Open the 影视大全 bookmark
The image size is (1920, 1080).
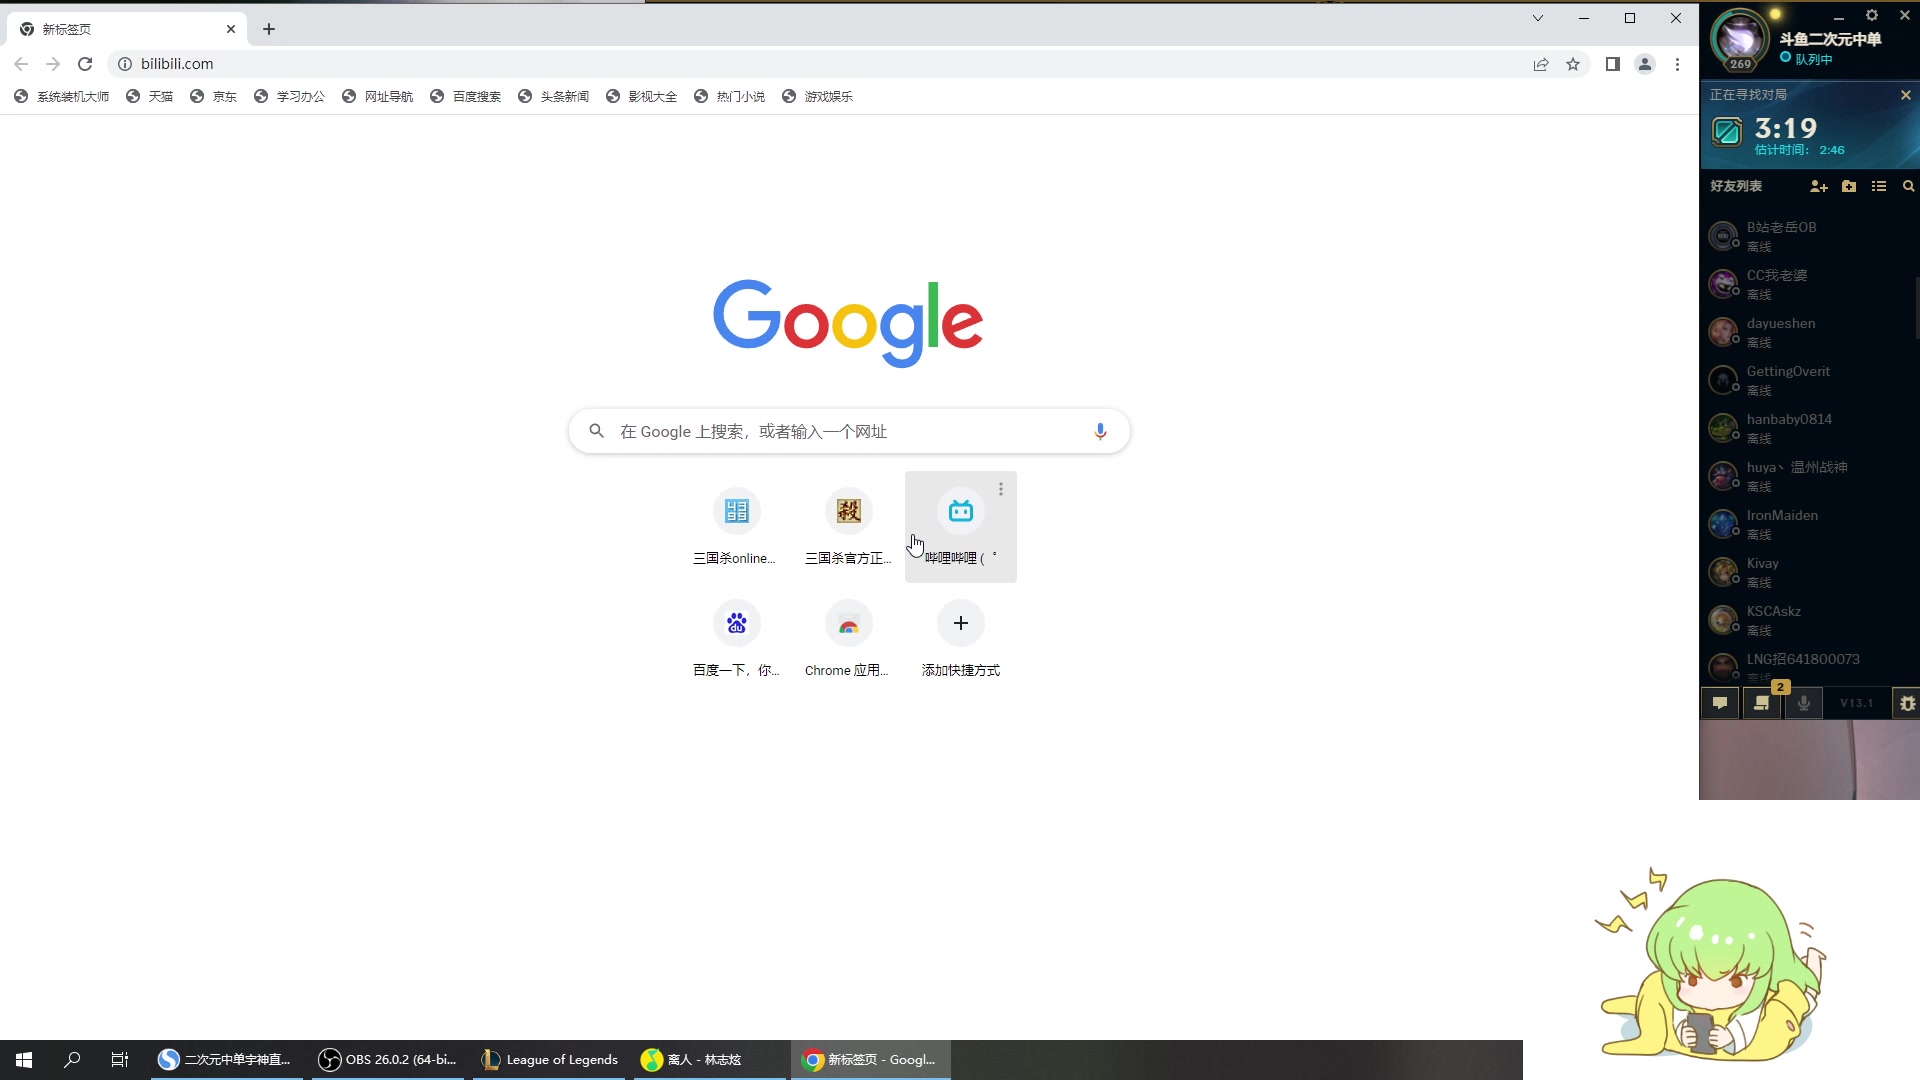pos(642,97)
